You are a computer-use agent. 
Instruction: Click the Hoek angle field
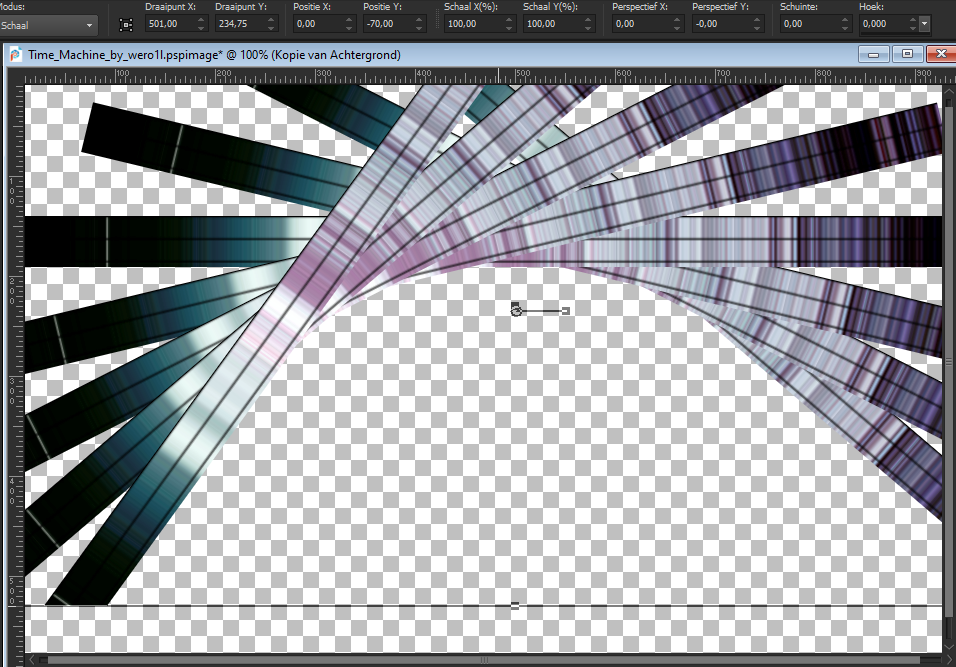(x=883, y=24)
